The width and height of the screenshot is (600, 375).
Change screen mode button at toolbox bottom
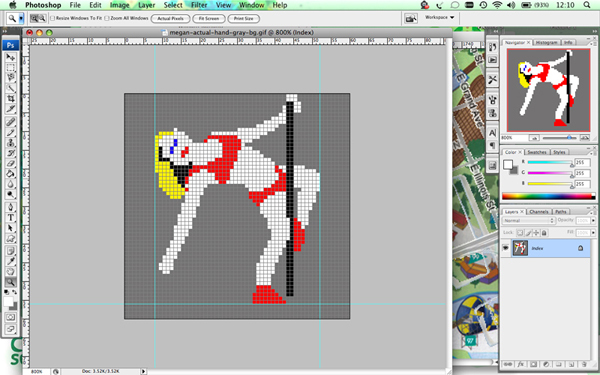point(11,329)
